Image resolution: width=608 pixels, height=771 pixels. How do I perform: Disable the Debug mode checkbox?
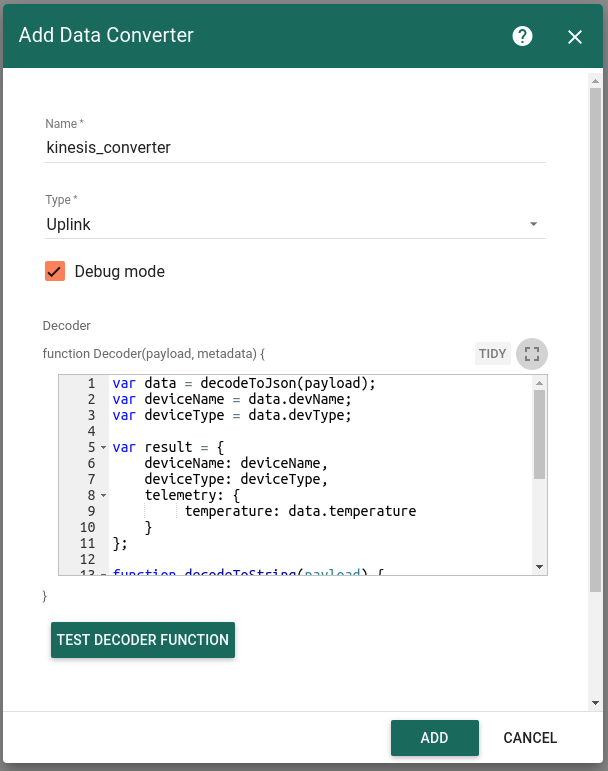point(55,271)
